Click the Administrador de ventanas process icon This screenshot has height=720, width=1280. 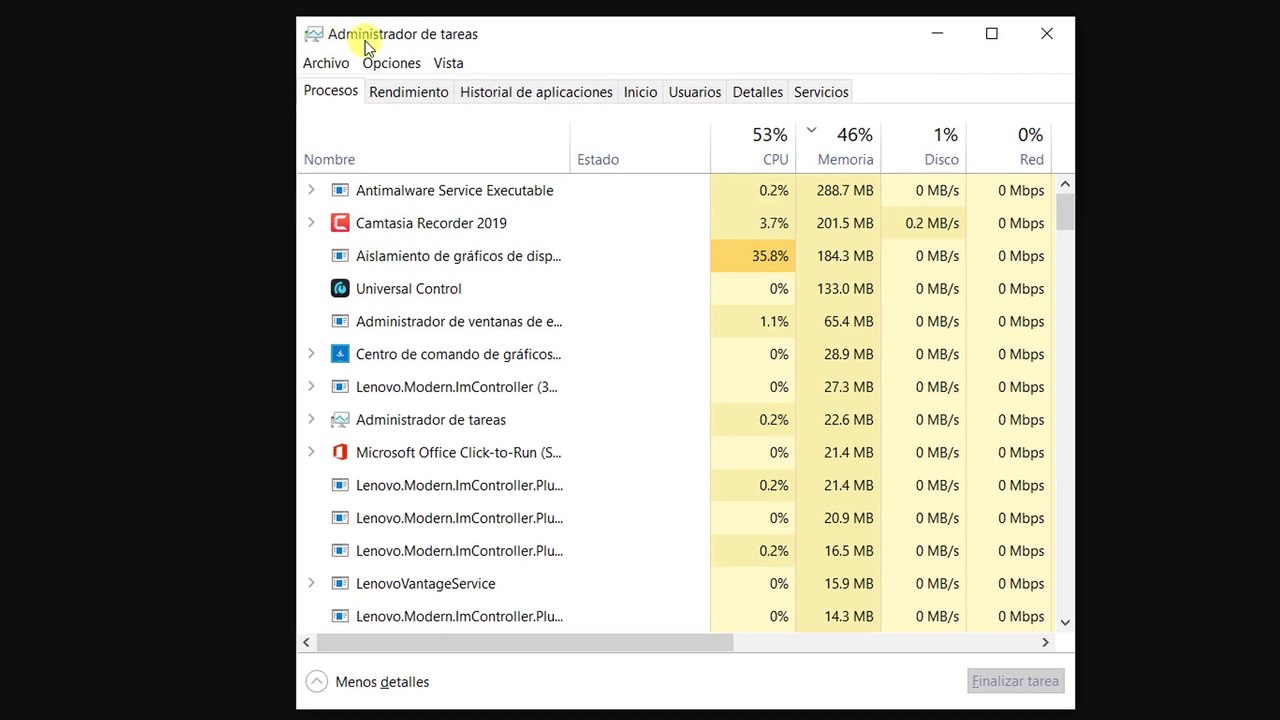click(x=340, y=321)
